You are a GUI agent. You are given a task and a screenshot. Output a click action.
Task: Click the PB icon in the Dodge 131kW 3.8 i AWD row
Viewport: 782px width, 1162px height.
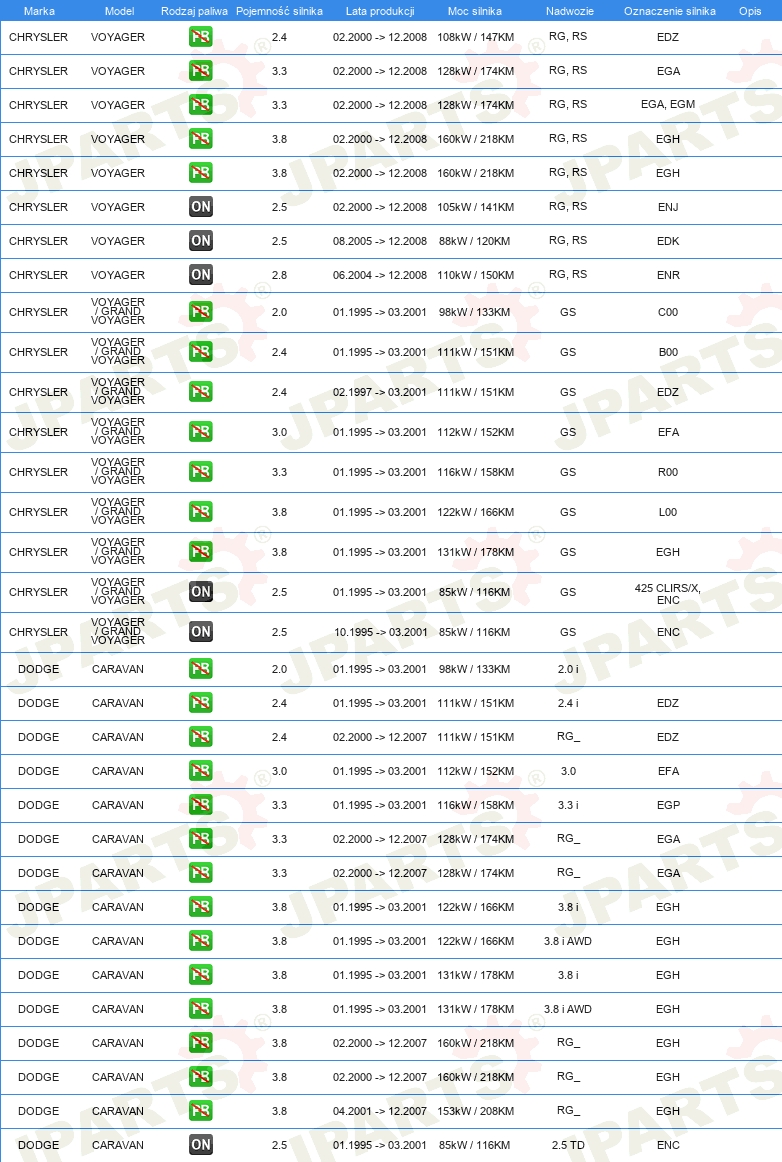click(x=201, y=1009)
